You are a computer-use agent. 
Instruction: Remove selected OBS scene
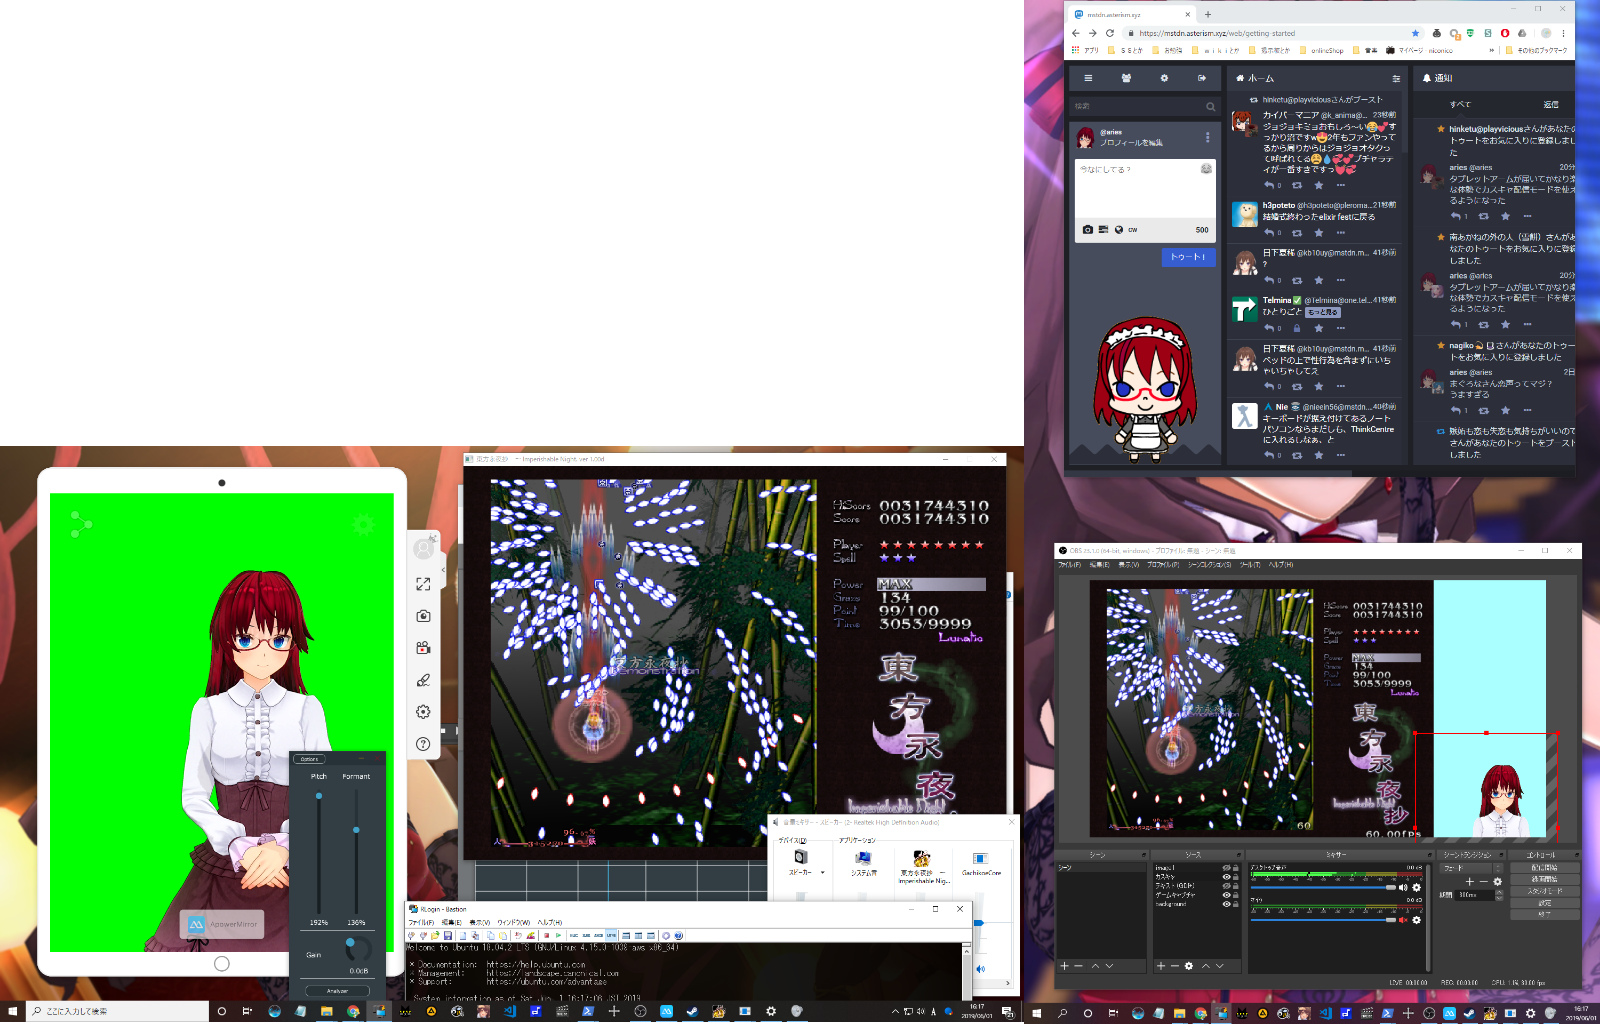(1079, 966)
